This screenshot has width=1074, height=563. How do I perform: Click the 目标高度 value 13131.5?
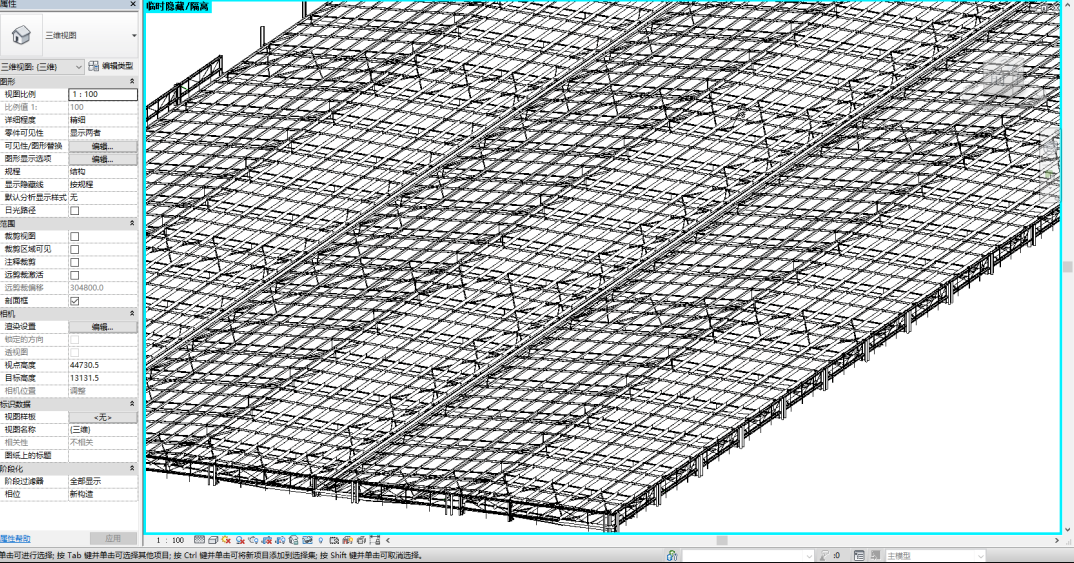pos(103,378)
